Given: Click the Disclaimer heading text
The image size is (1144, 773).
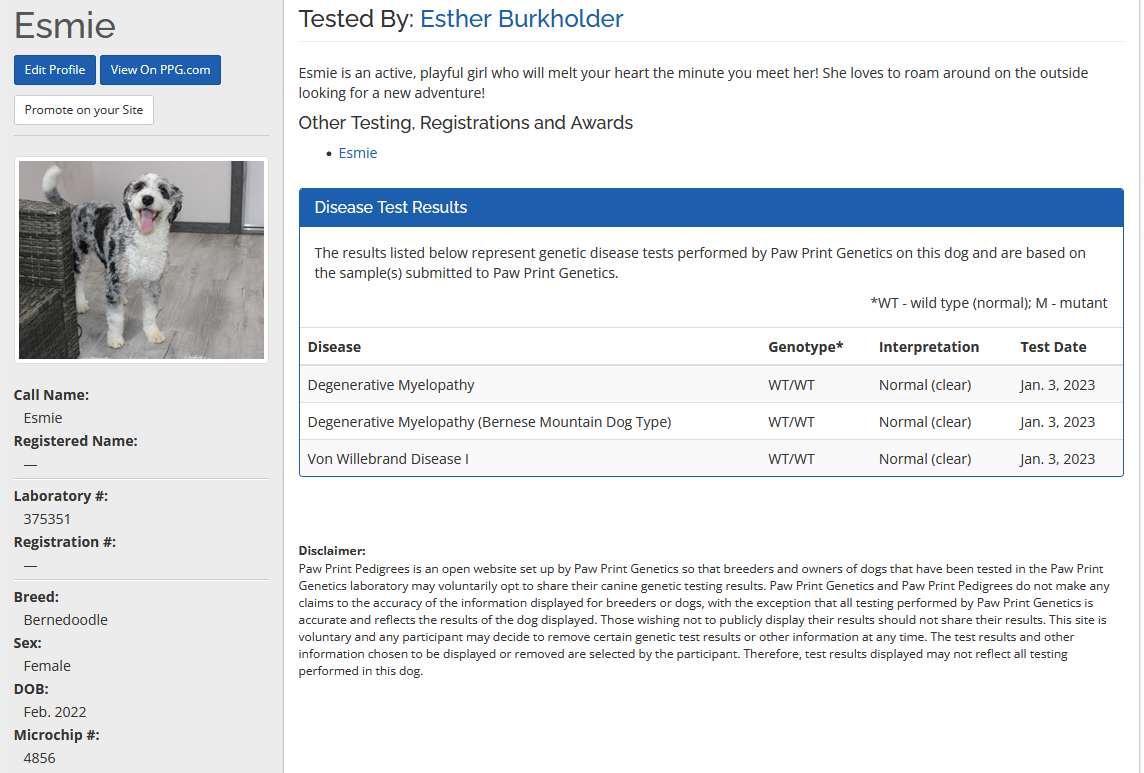Looking at the screenshot, I should click(332, 551).
